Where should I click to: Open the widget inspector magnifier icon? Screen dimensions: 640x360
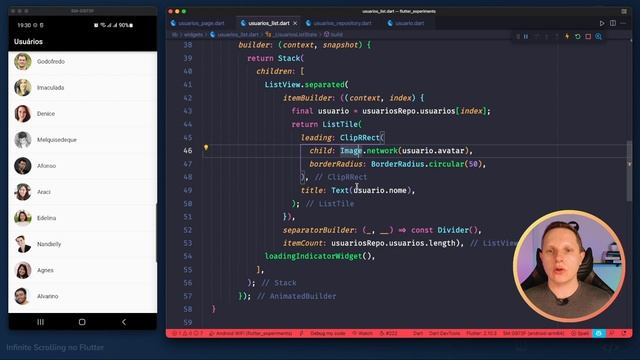coord(598,37)
